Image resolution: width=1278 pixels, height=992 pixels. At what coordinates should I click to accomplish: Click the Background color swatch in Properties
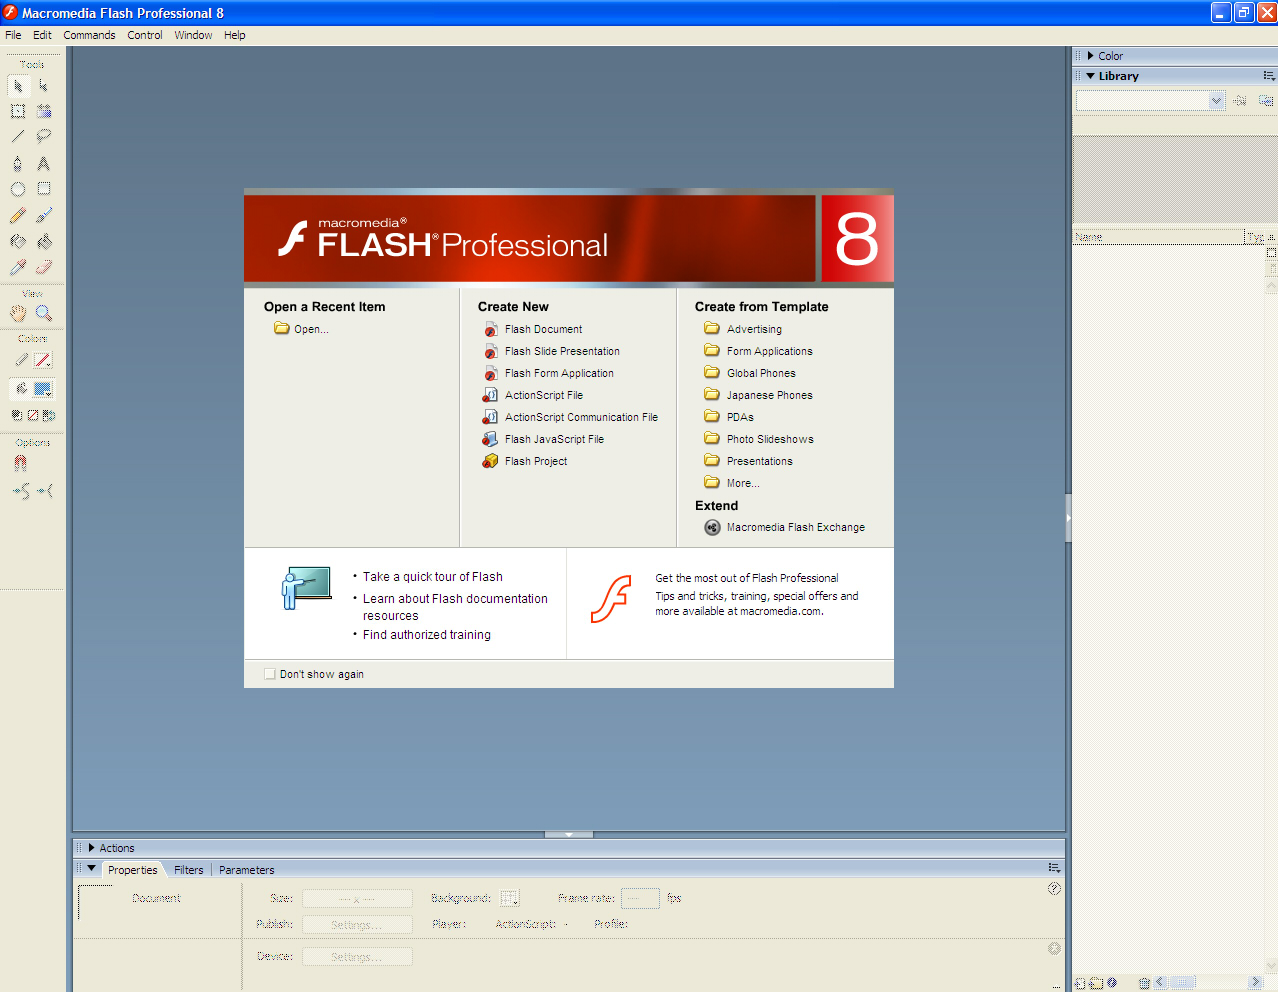(x=510, y=898)
